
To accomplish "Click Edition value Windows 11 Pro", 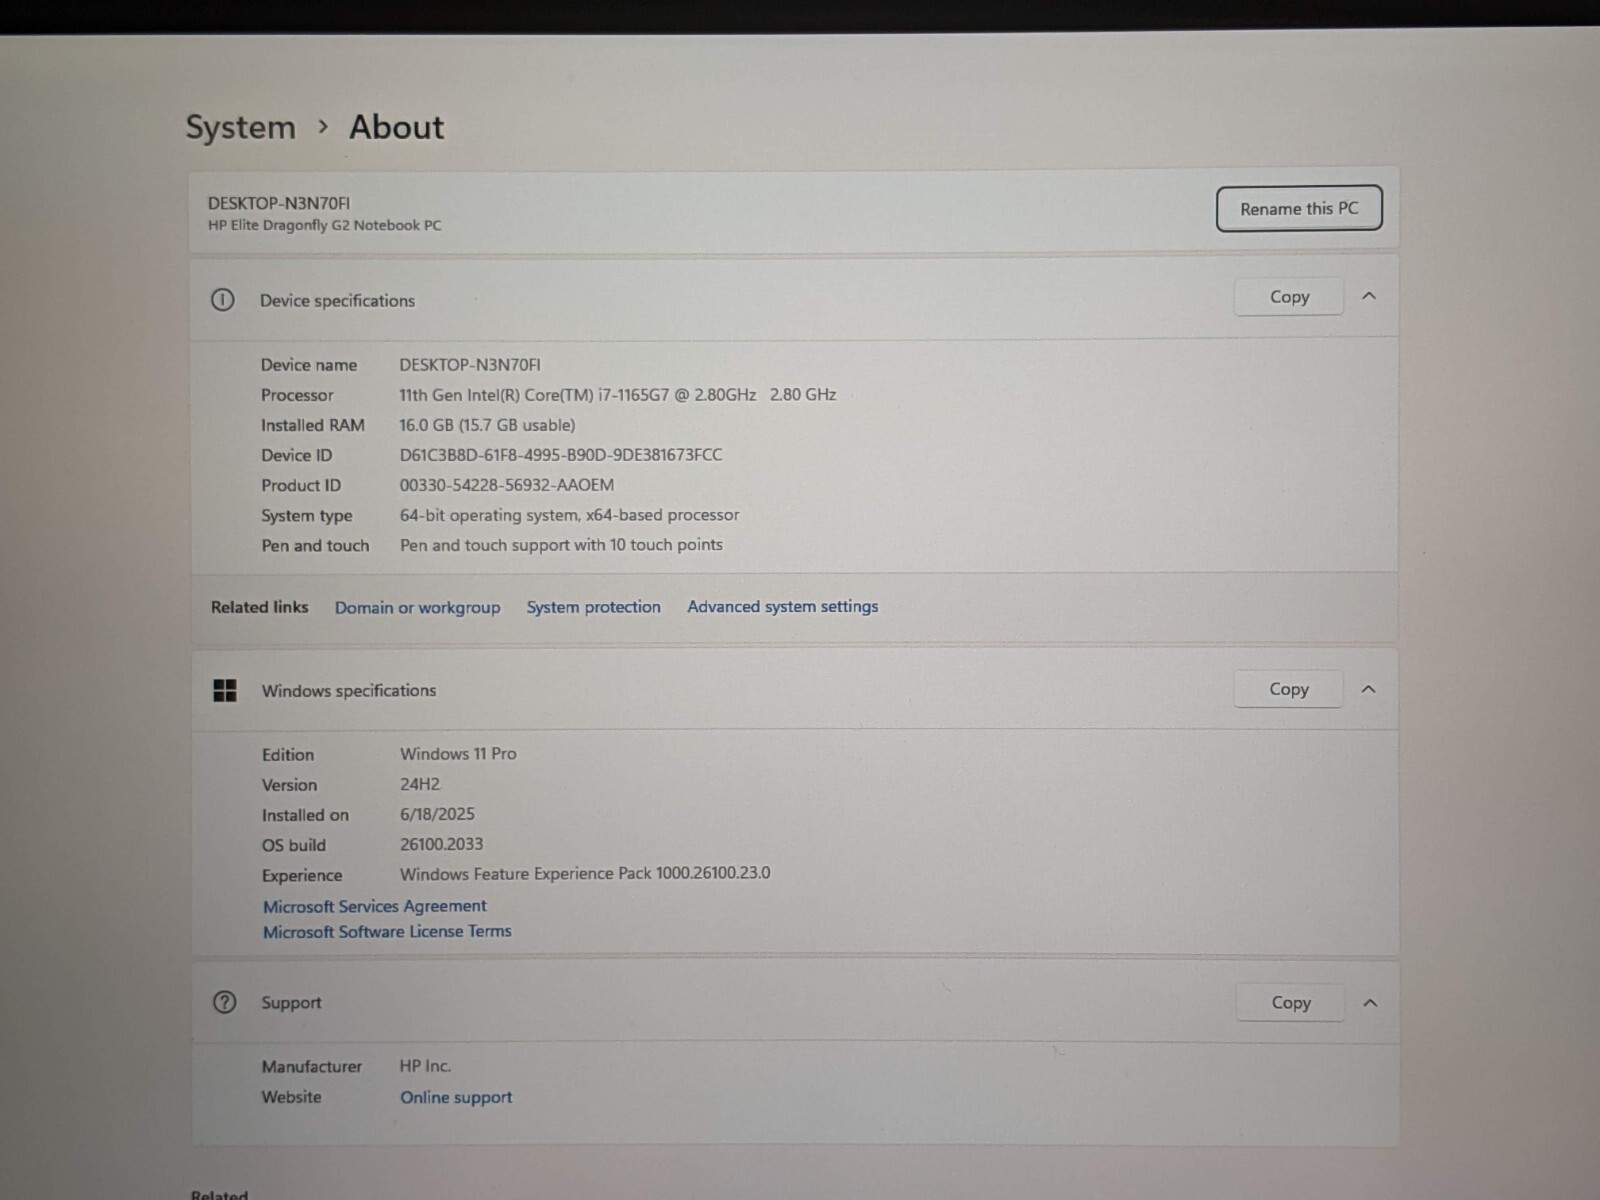I will pos(458,754).
